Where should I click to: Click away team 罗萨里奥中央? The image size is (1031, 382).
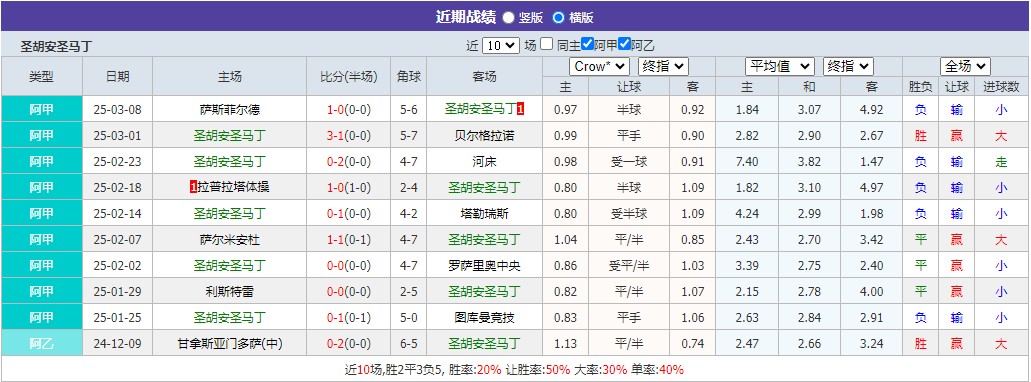[484, 265]
